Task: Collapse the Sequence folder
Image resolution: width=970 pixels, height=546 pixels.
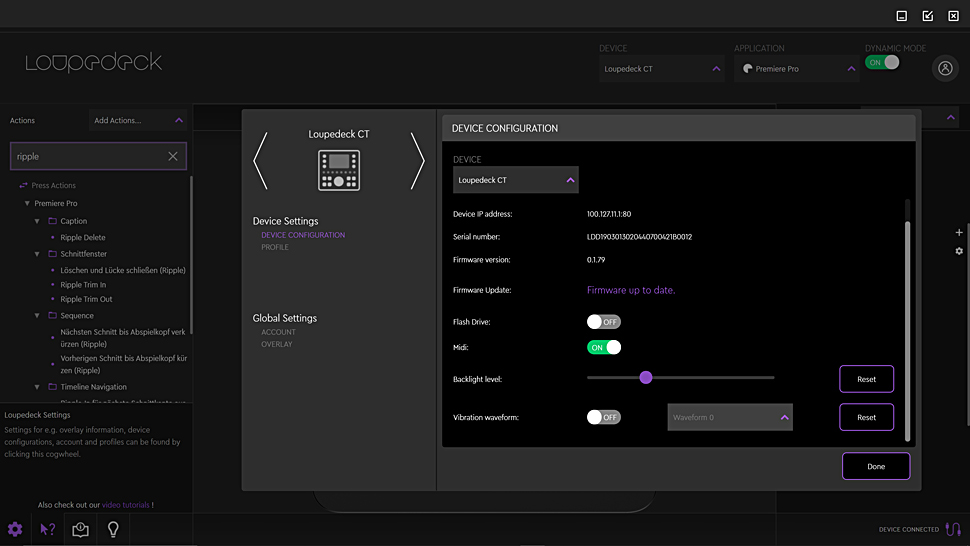Action: (x=37, y=315)
